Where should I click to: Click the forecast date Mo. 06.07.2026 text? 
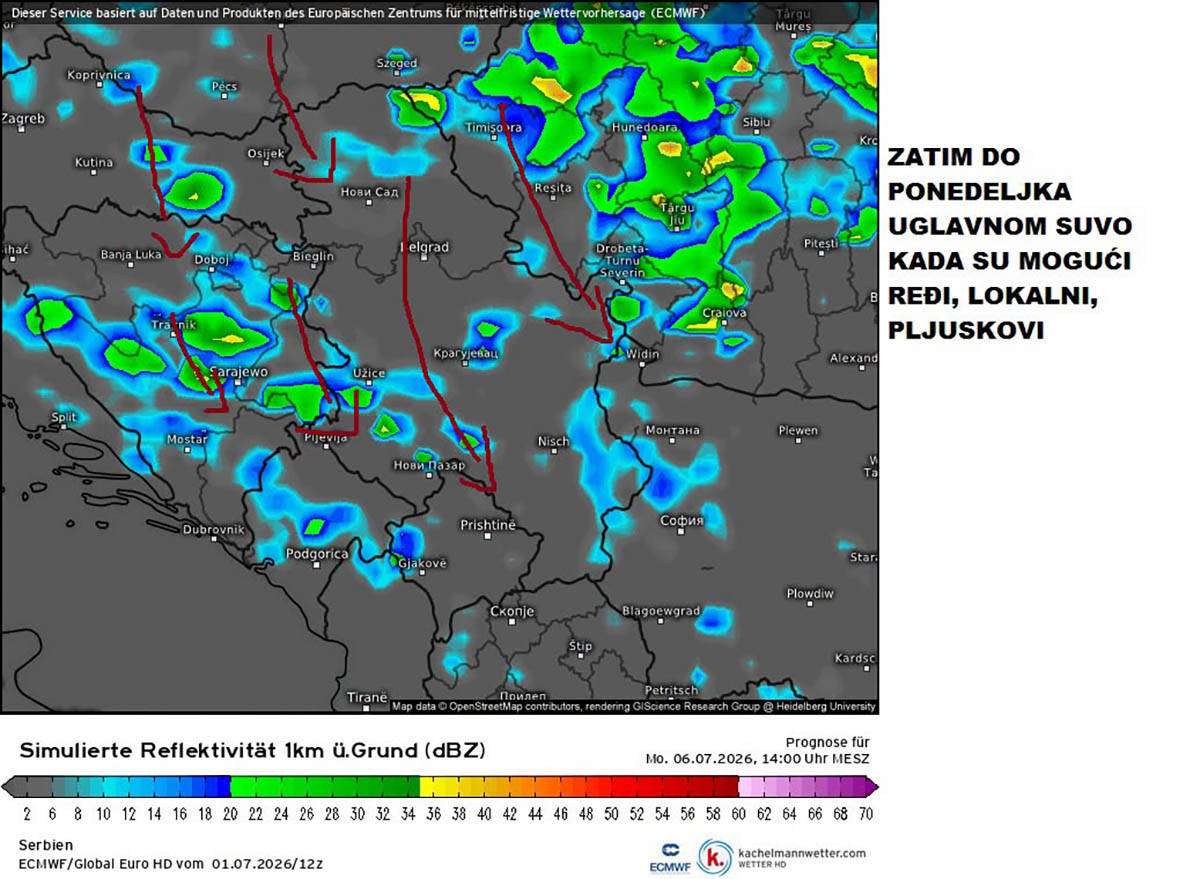click(x=700, y=758)
